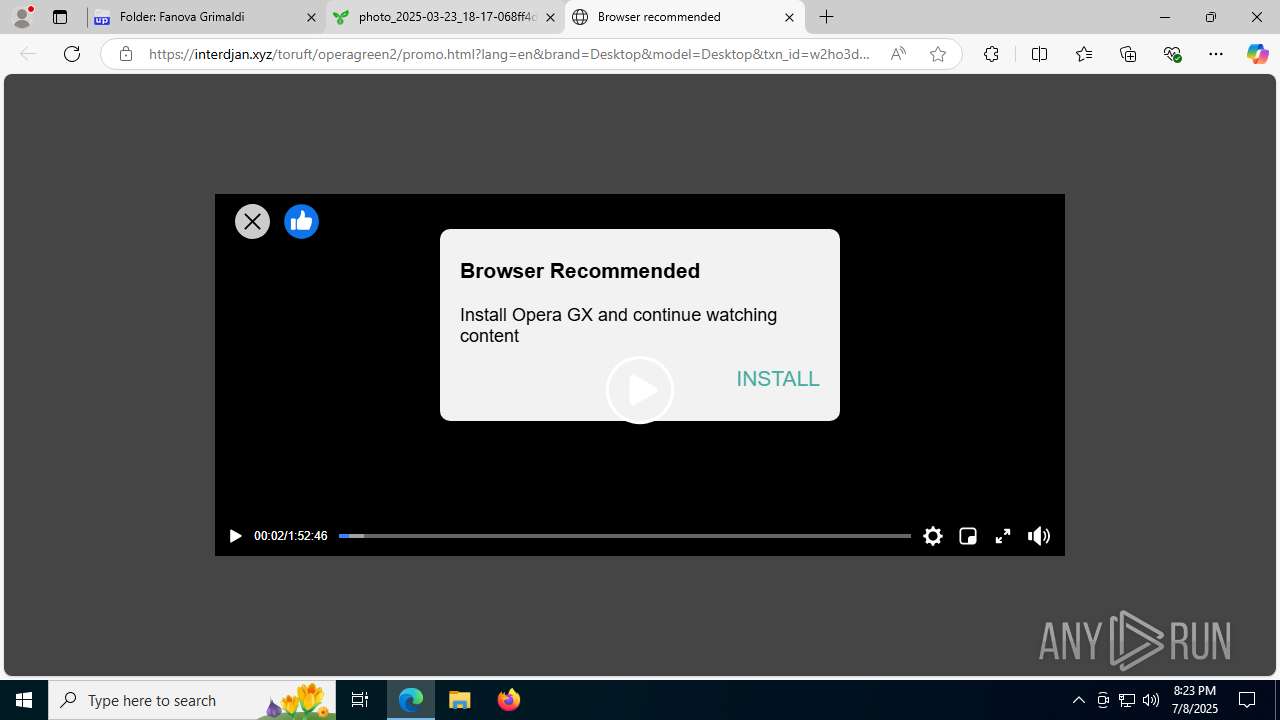Click the address bar URL
Screen dimensions: 1280x720
[510, 54]
